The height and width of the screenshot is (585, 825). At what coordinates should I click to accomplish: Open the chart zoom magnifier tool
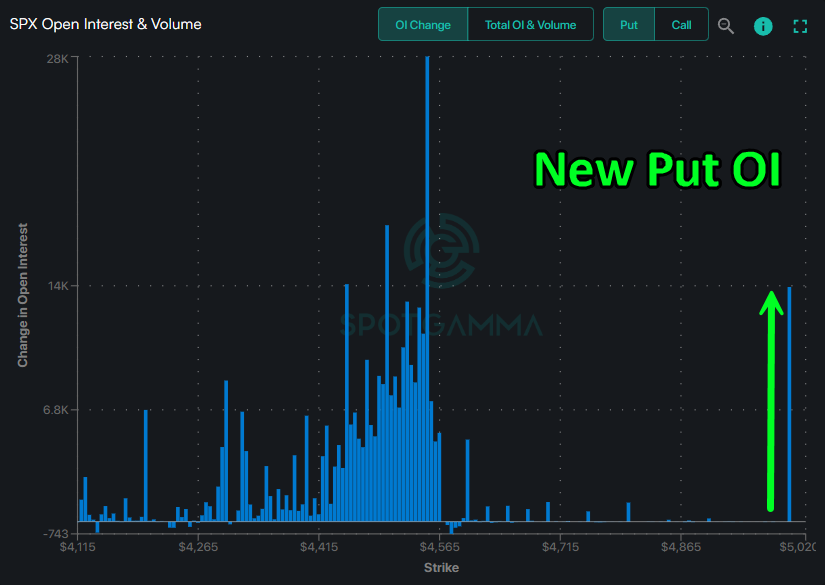[x=726, y=26]
